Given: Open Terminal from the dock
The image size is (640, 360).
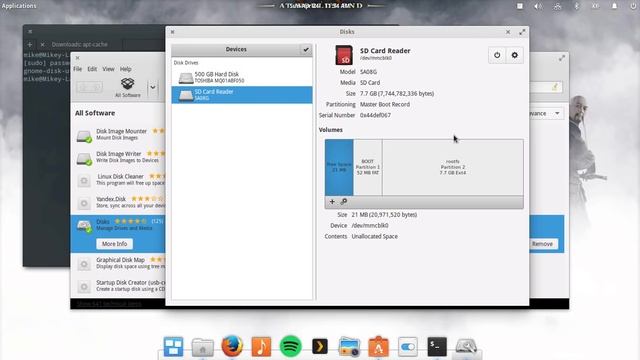Looking at the screenshot, I should pos(437,347).
